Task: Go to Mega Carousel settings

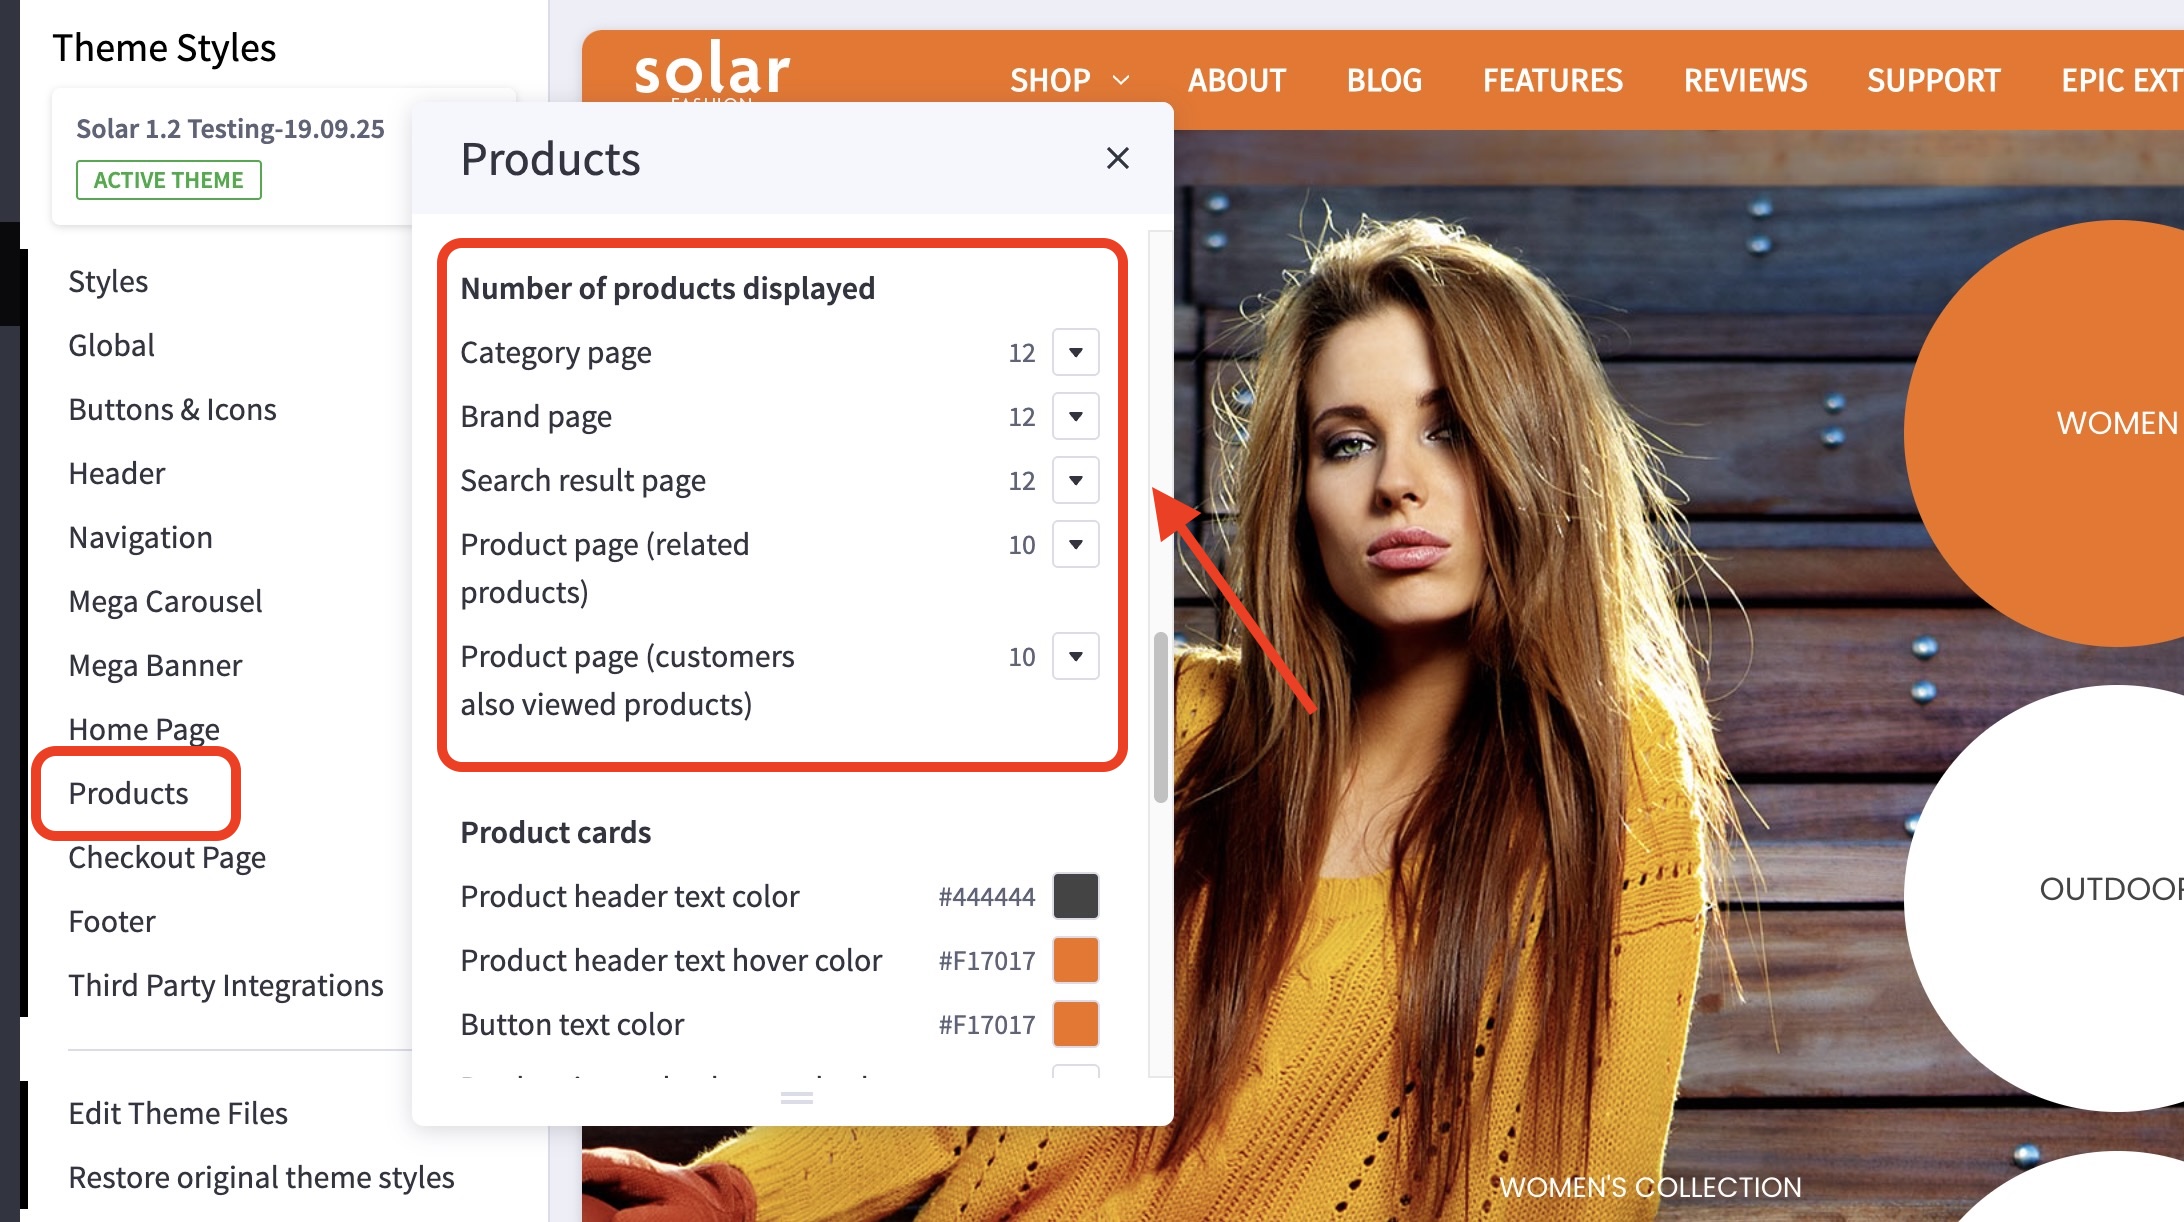Action: click(165, 601)
